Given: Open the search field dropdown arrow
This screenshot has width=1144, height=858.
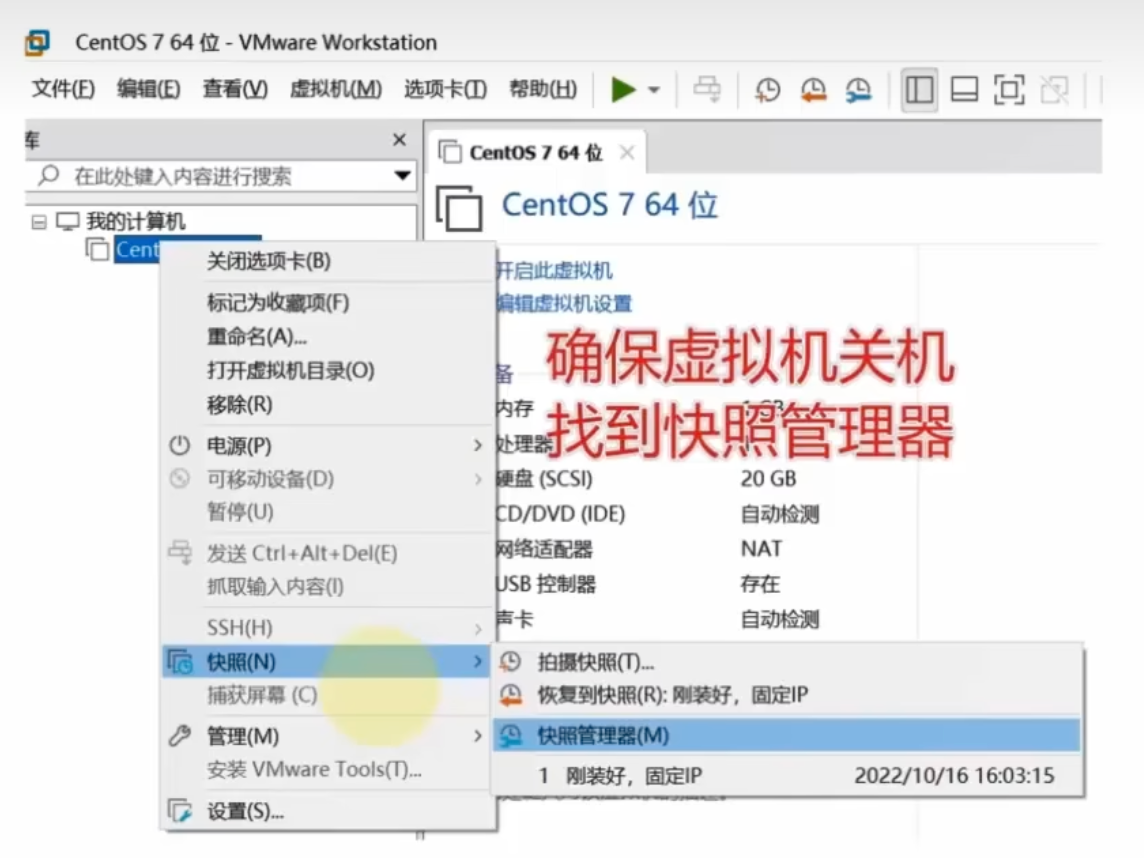Looking at the screenshot, I should pyautogui.click(x=402, y=176).
